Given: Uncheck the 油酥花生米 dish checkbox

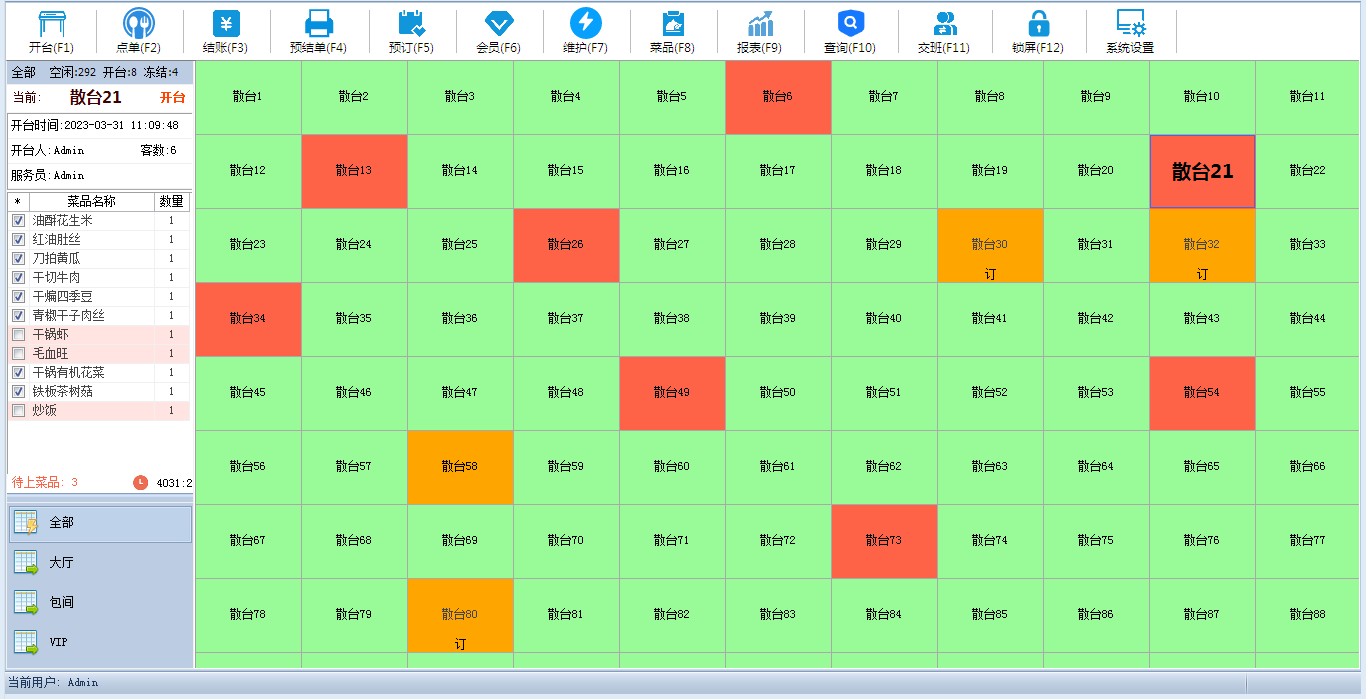Looking at the screenshot, I should pos(18,220).
